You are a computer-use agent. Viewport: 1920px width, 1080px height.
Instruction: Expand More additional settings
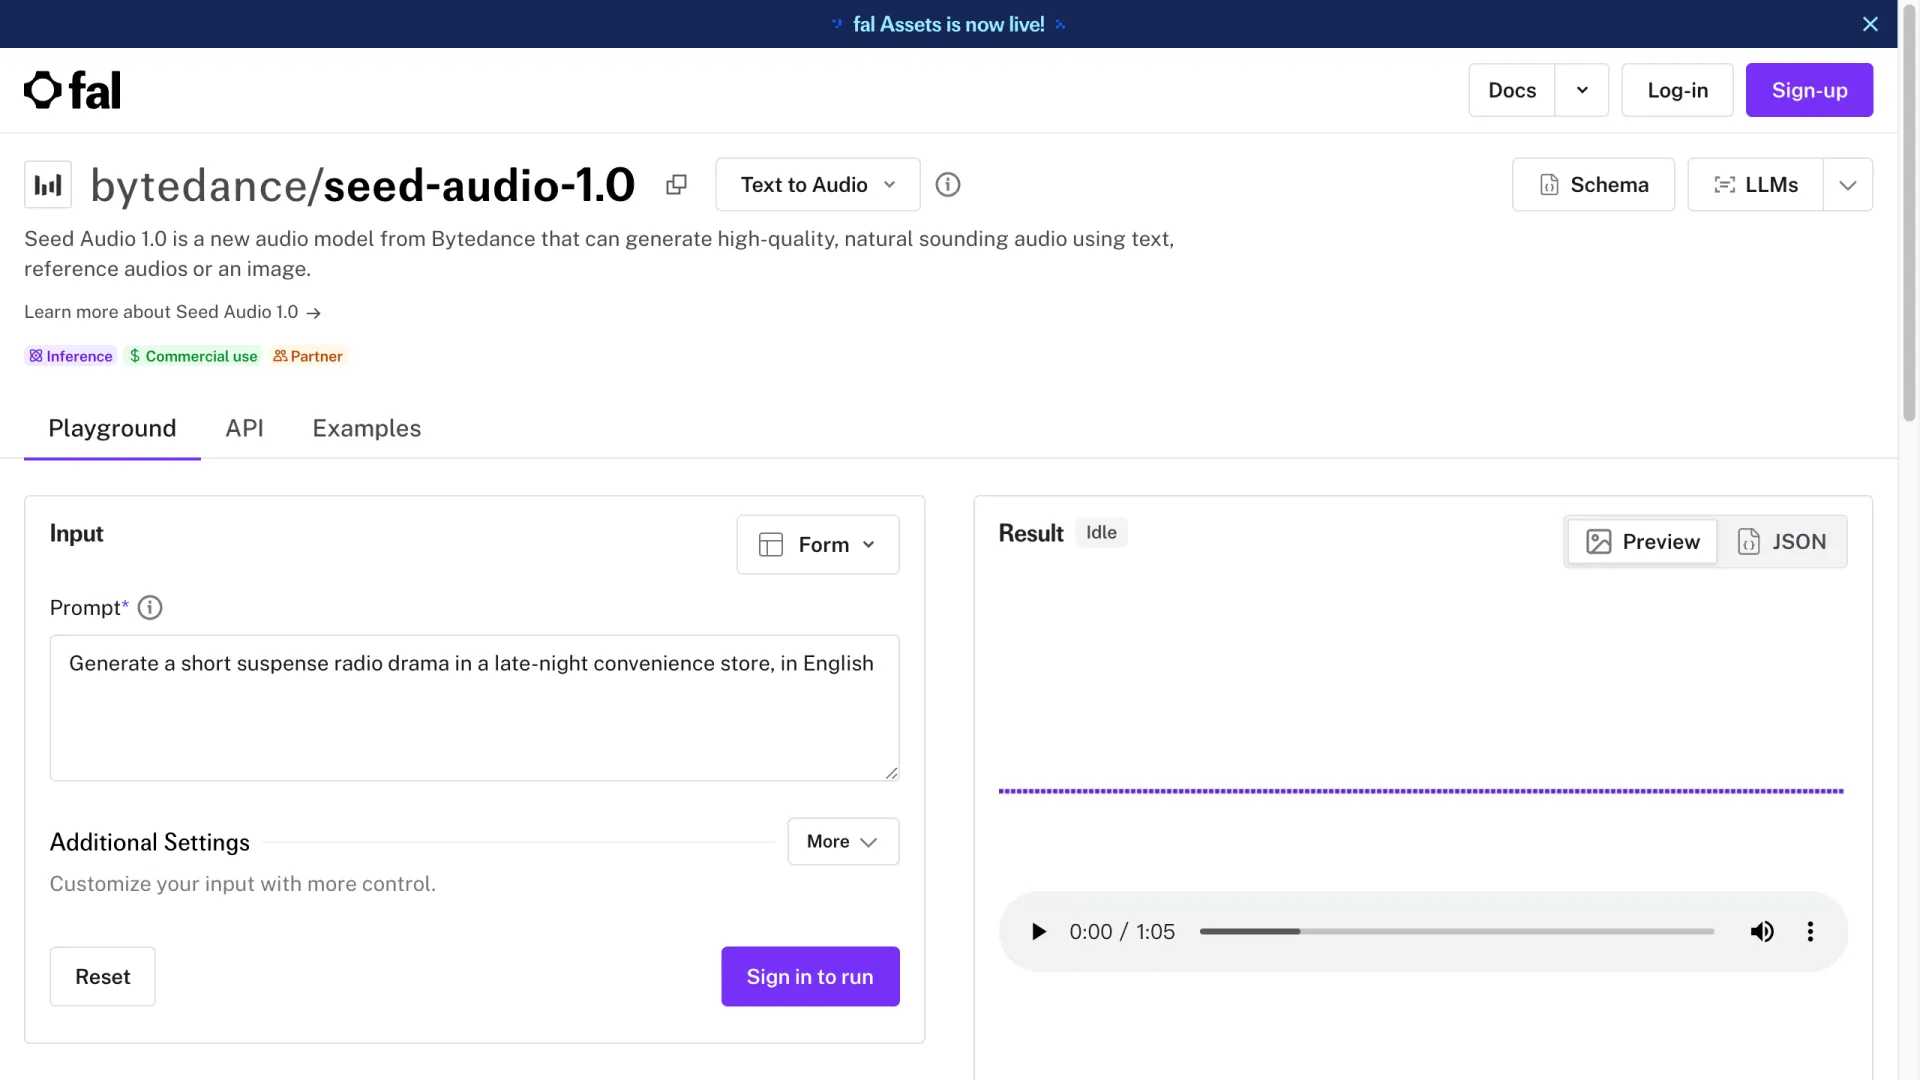843,842
